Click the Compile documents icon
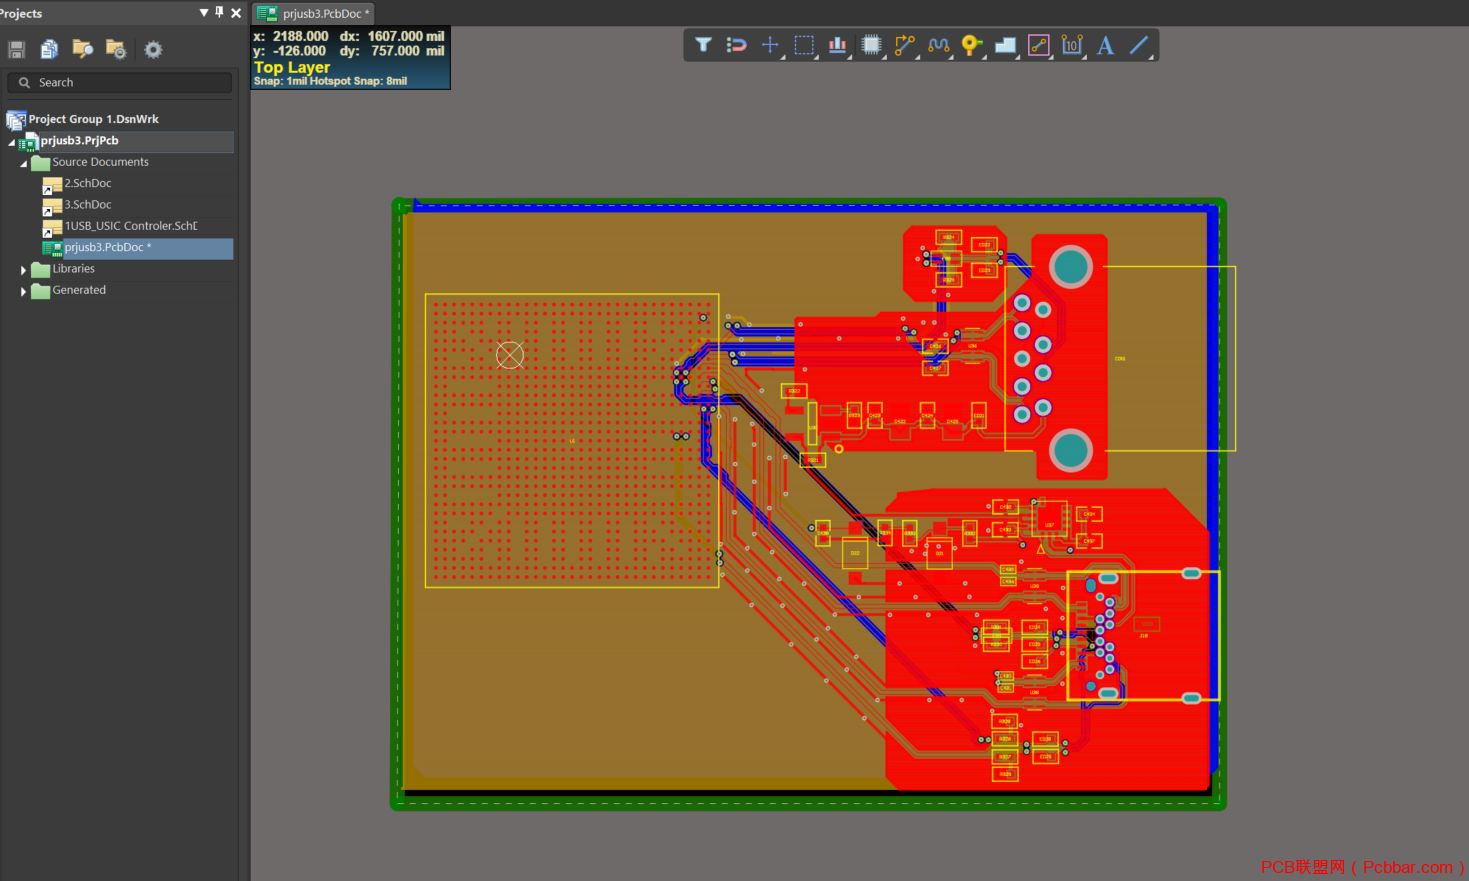The image size is (1469, 881). pos(49,49)
